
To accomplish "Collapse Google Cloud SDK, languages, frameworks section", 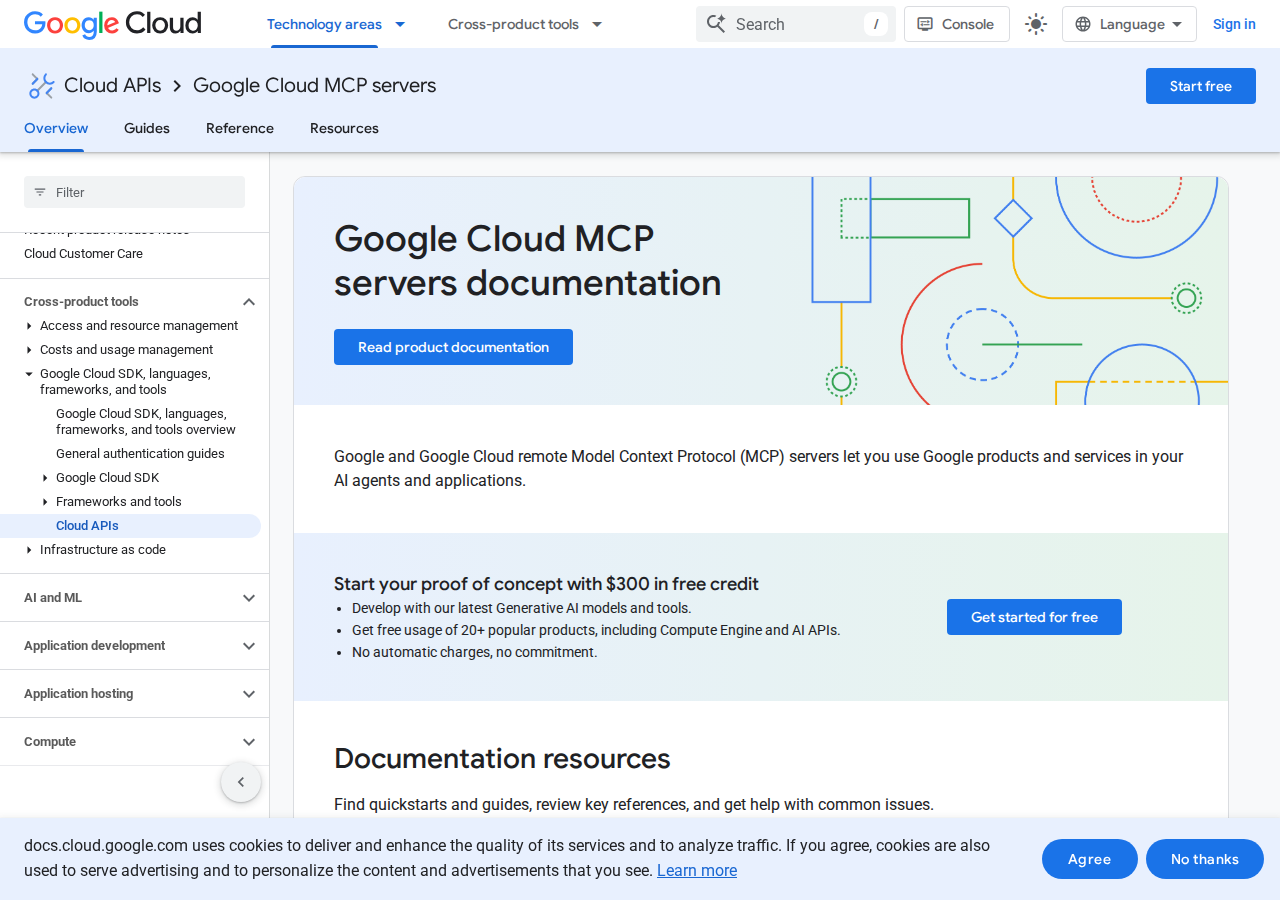I will [x=29, y=374].
